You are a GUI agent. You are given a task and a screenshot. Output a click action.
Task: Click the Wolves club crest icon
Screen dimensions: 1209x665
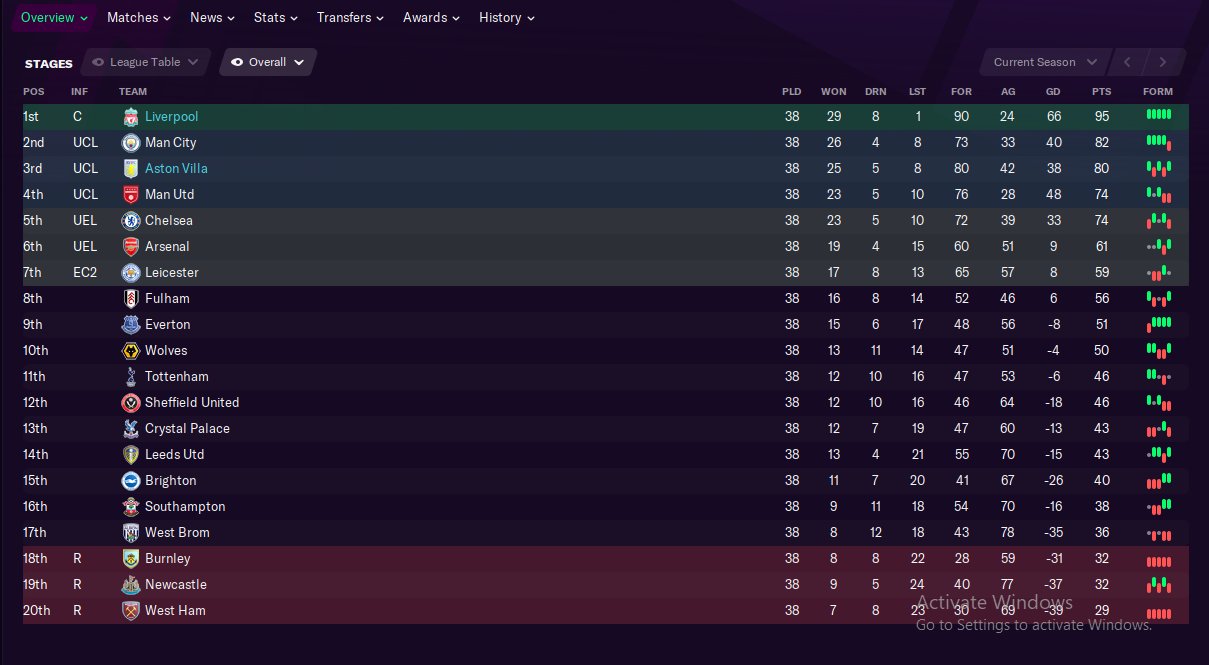(130, 351)
